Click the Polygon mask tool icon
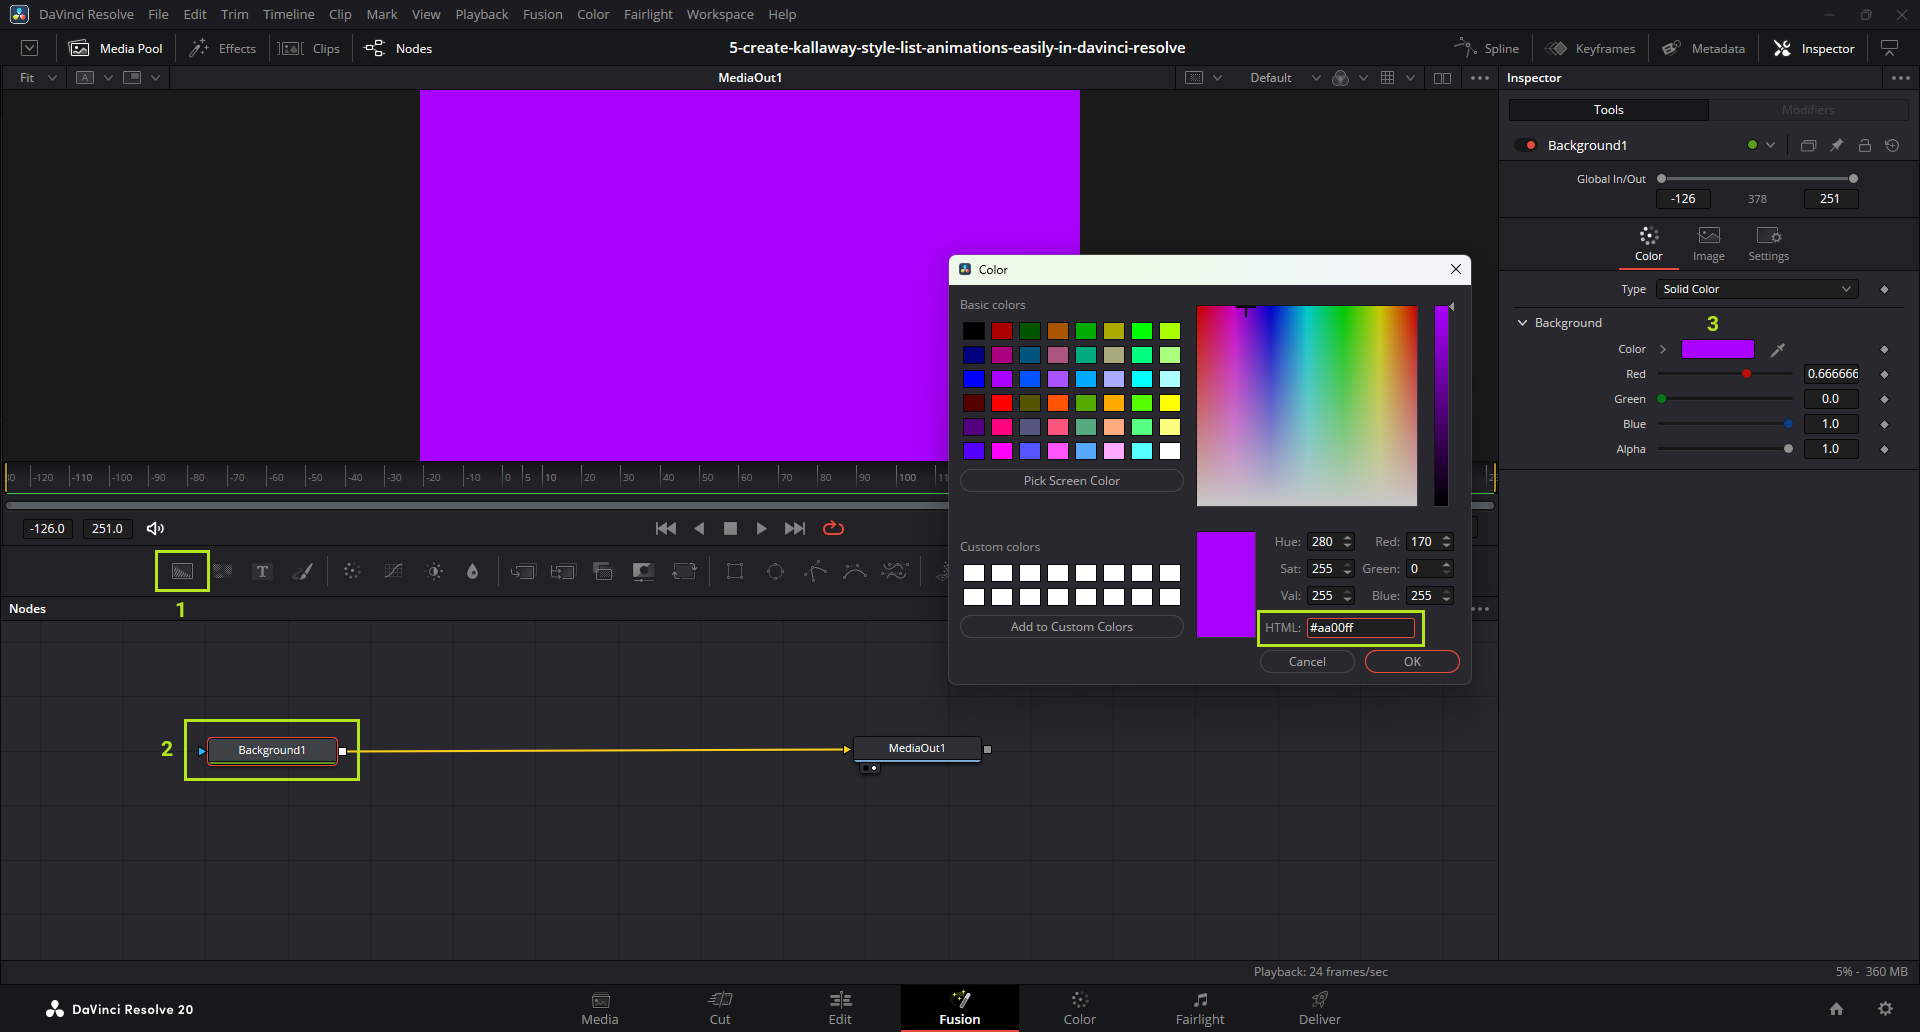This screenshot has width=1920, height=1032. coord(815,571)
